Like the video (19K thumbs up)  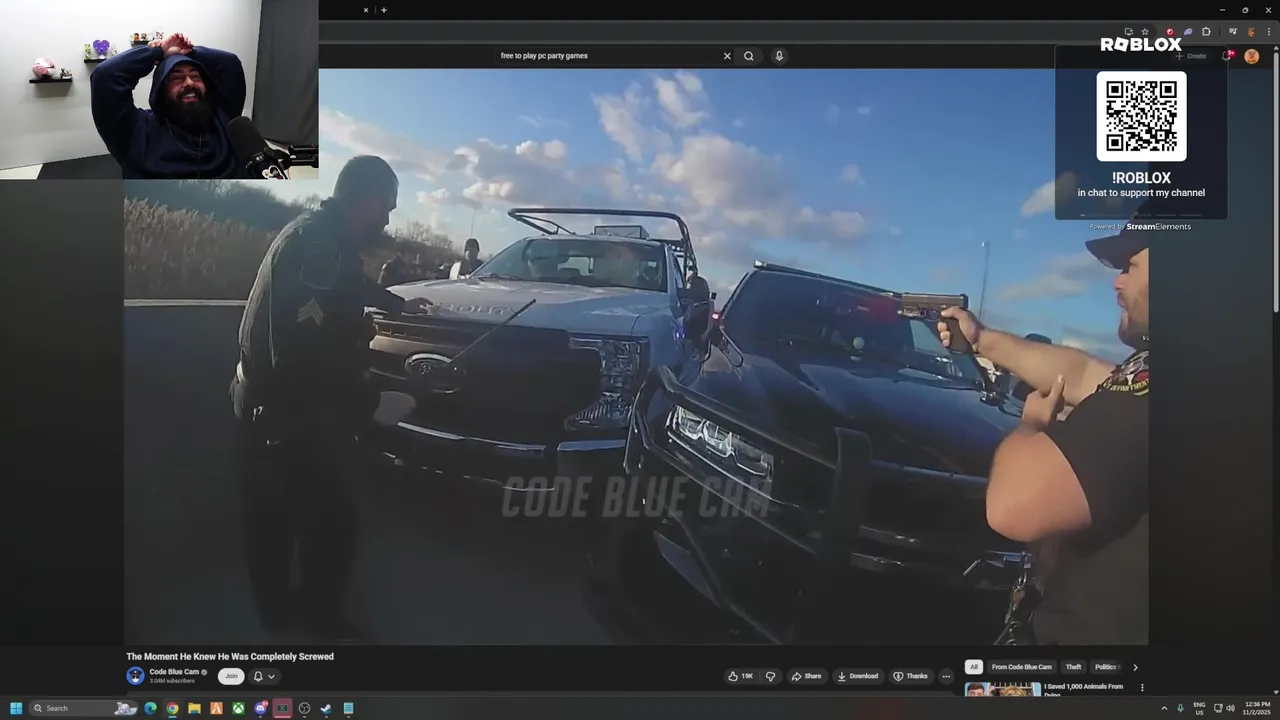741,676
